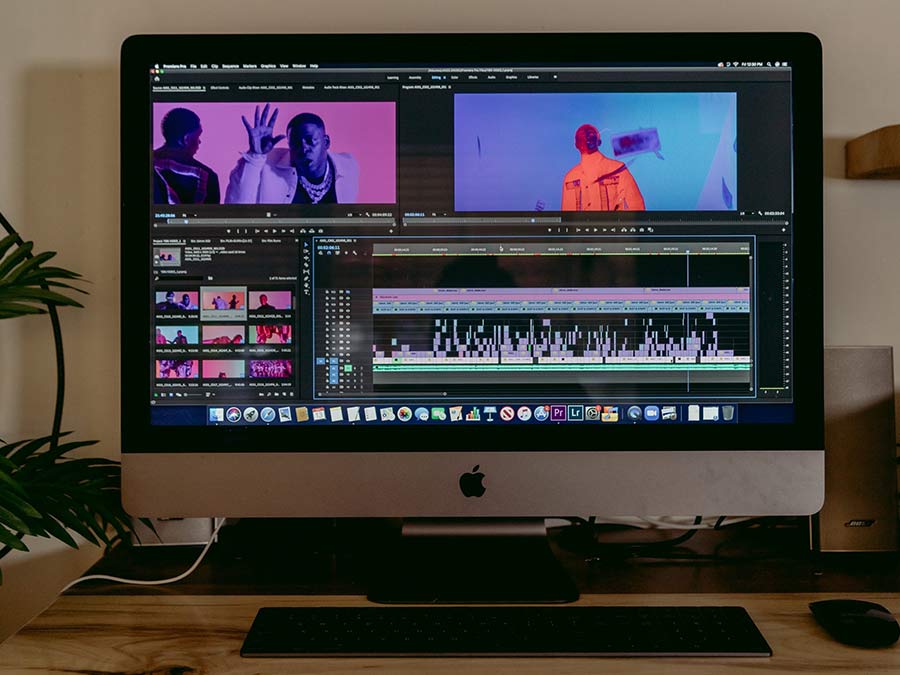
Task: Open the File menu
Action: (192, 66)
